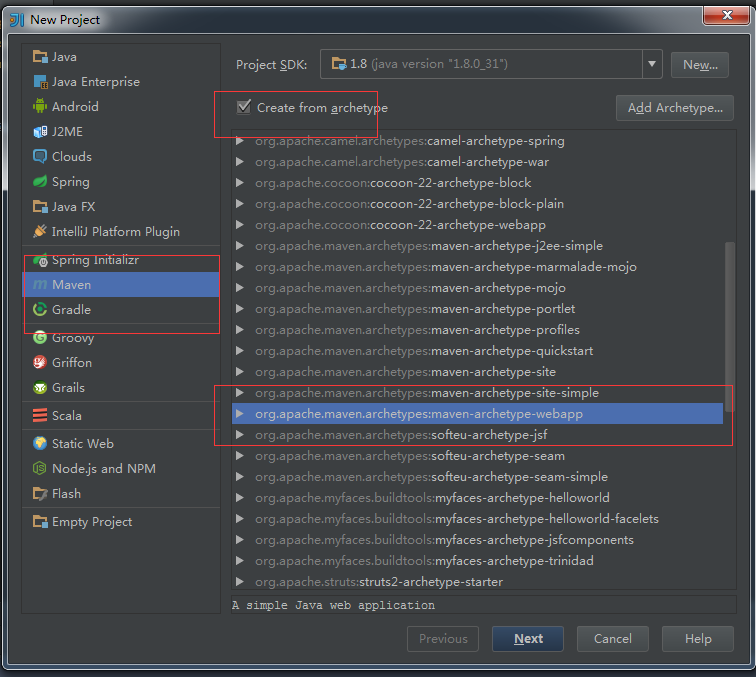Click the Add Archetype... button
Image resolution: width=756 pixels, height=677 pixels.
(675, 108)
